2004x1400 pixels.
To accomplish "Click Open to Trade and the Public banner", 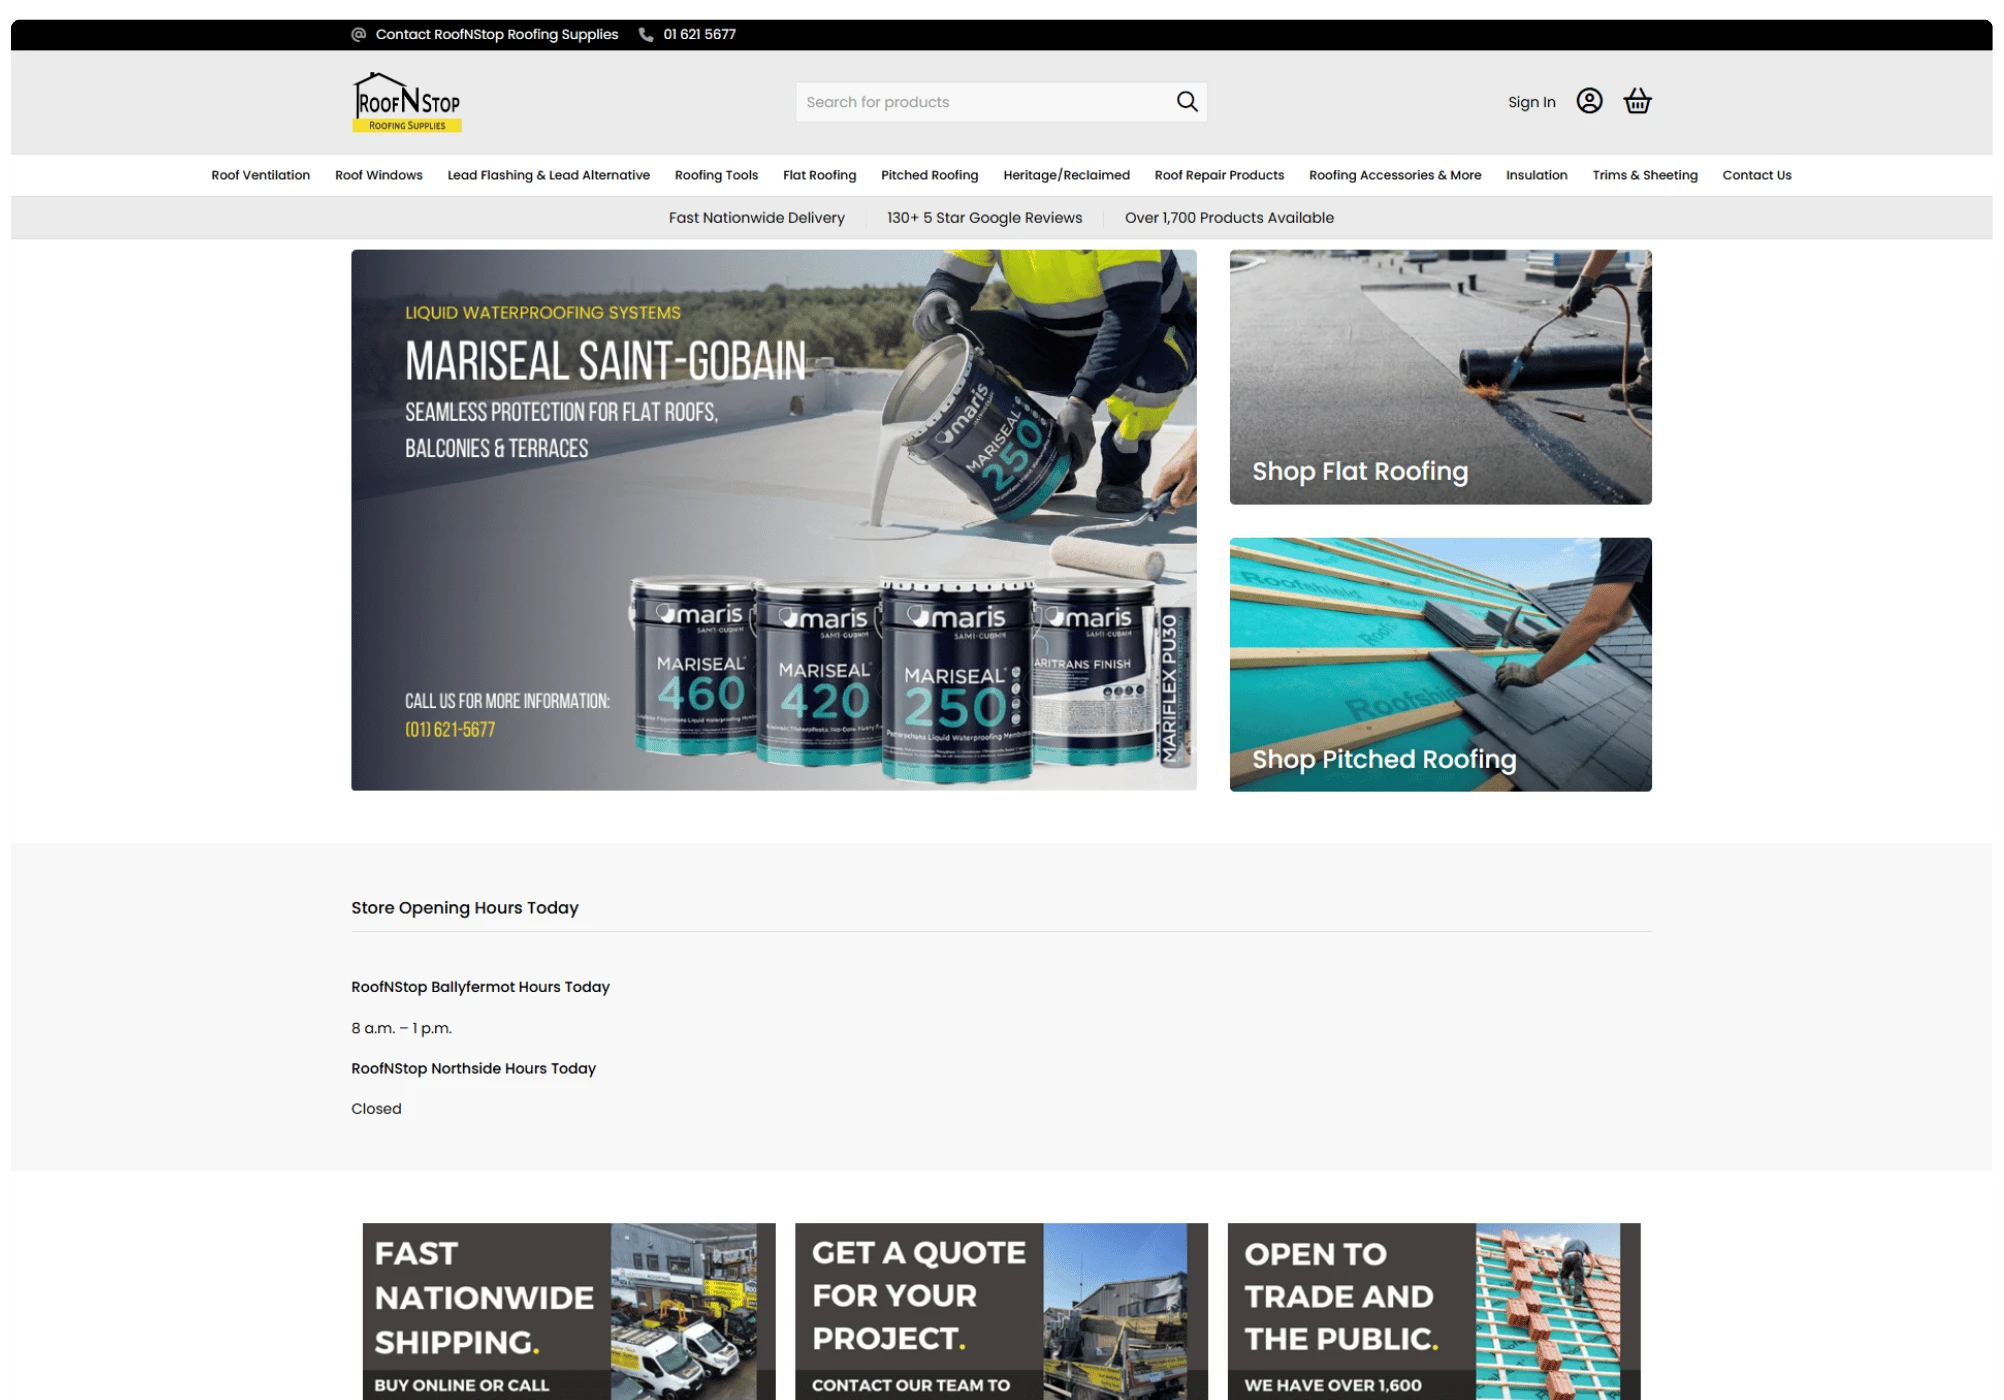I will point(1434,1311).
